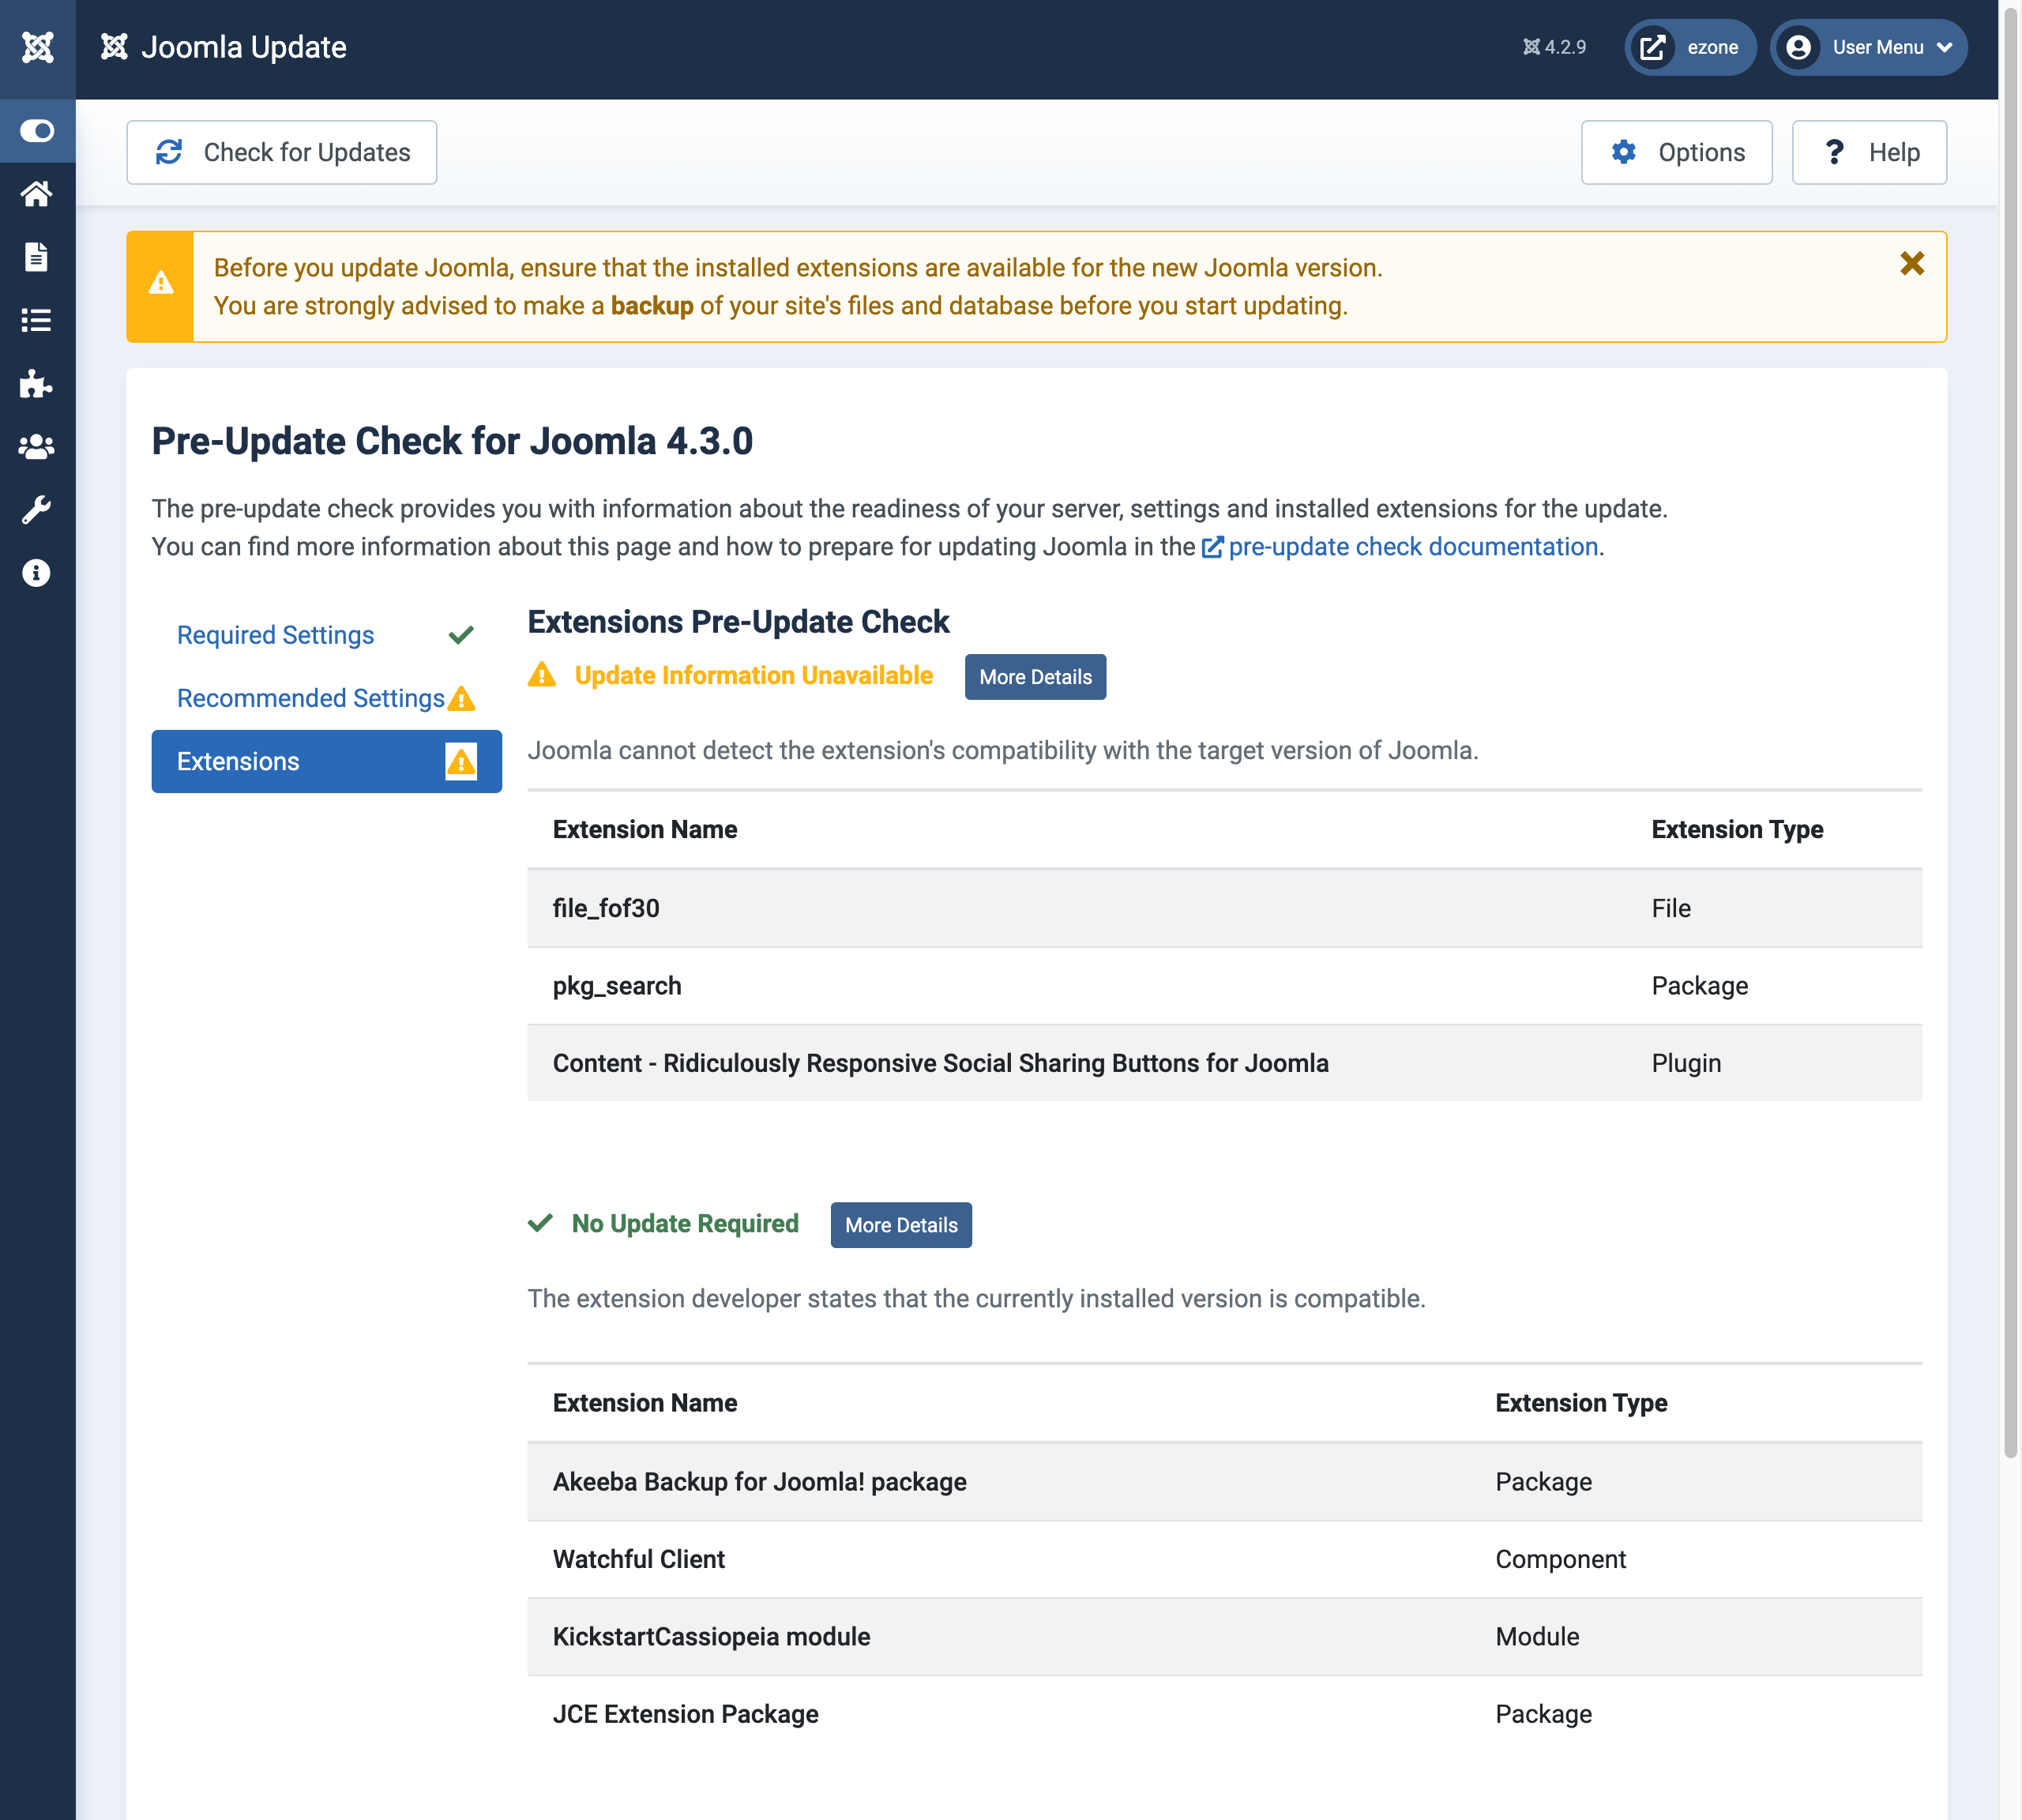Open the Users sidebar icon

[x=37, y=447]
